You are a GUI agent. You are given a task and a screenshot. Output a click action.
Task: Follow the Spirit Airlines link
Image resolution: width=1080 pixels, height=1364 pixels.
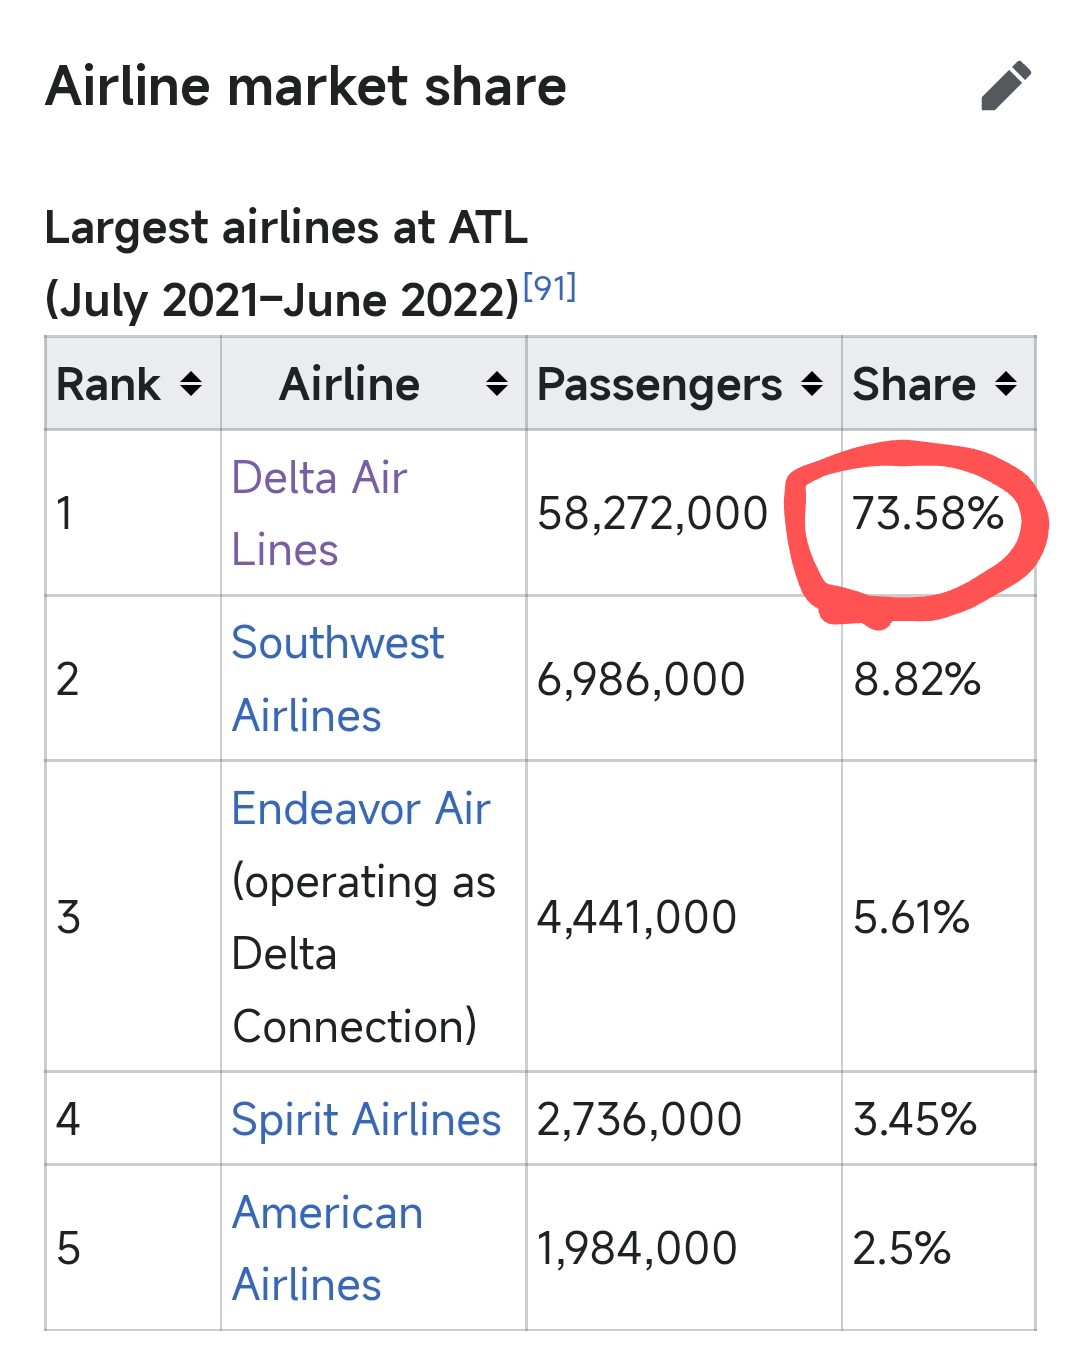365,1119
